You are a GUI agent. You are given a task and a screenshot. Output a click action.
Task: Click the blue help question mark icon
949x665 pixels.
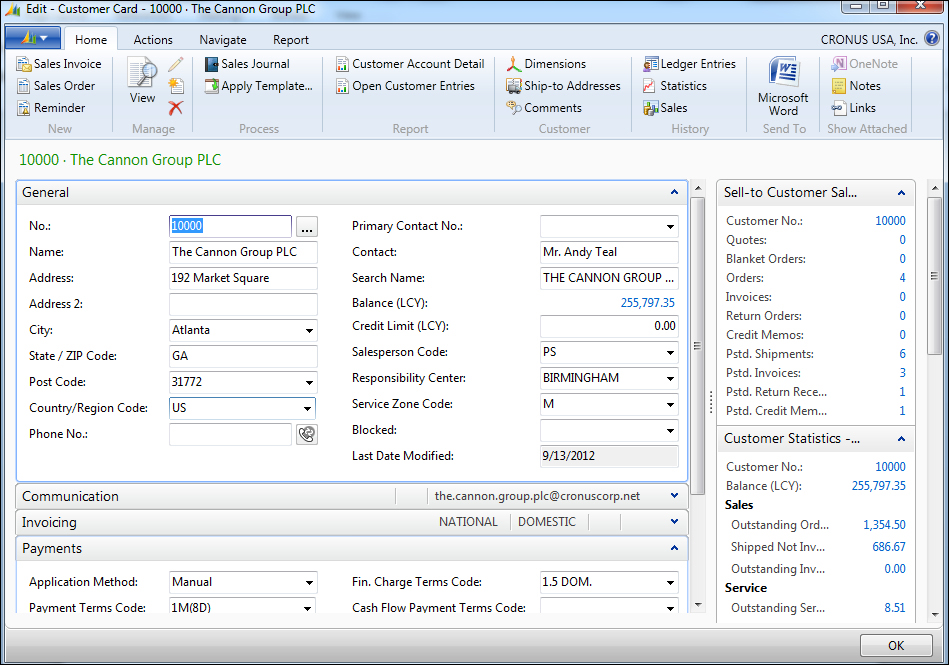(932, 39)
